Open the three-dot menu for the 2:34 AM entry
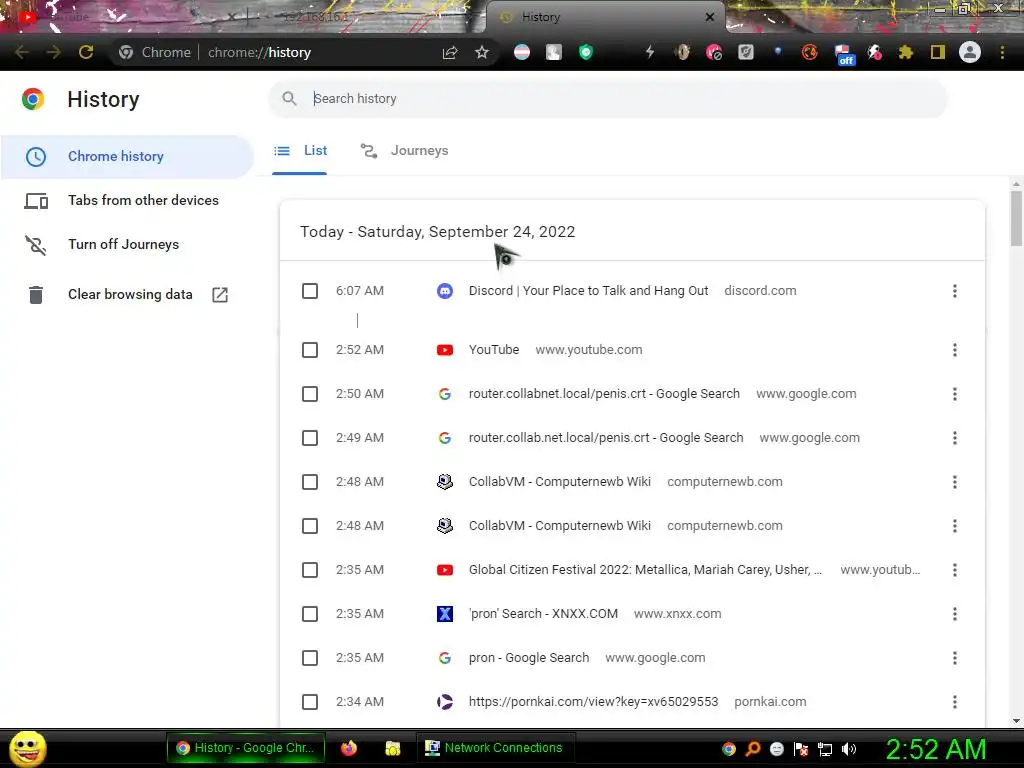Viewport: 1024px width, 768px height. point(955,702)
